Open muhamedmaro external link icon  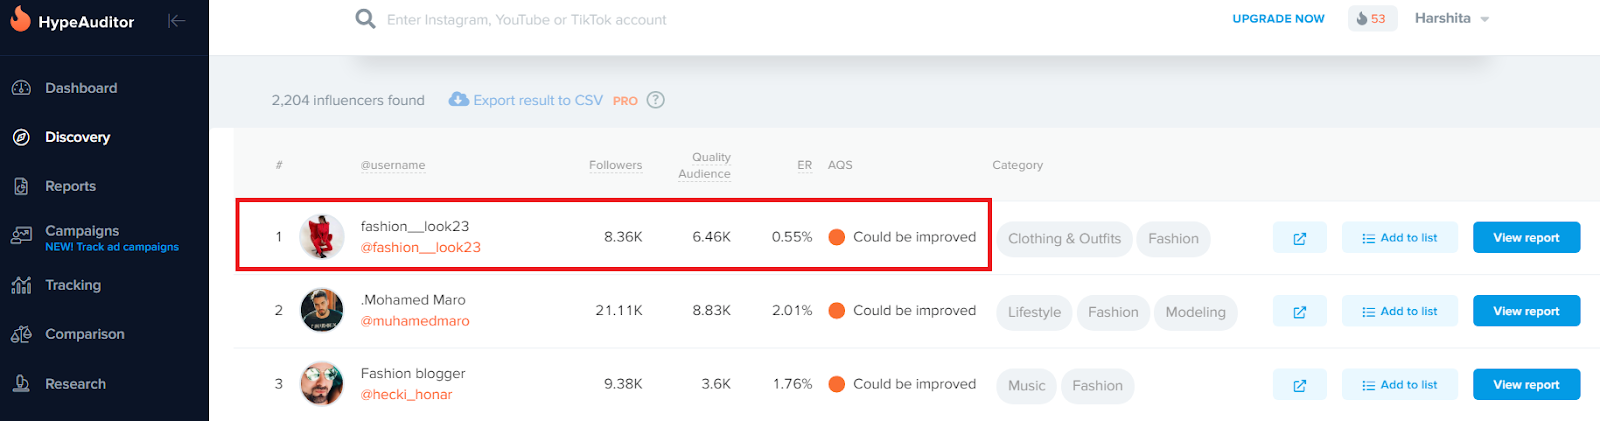(1299, 311)
